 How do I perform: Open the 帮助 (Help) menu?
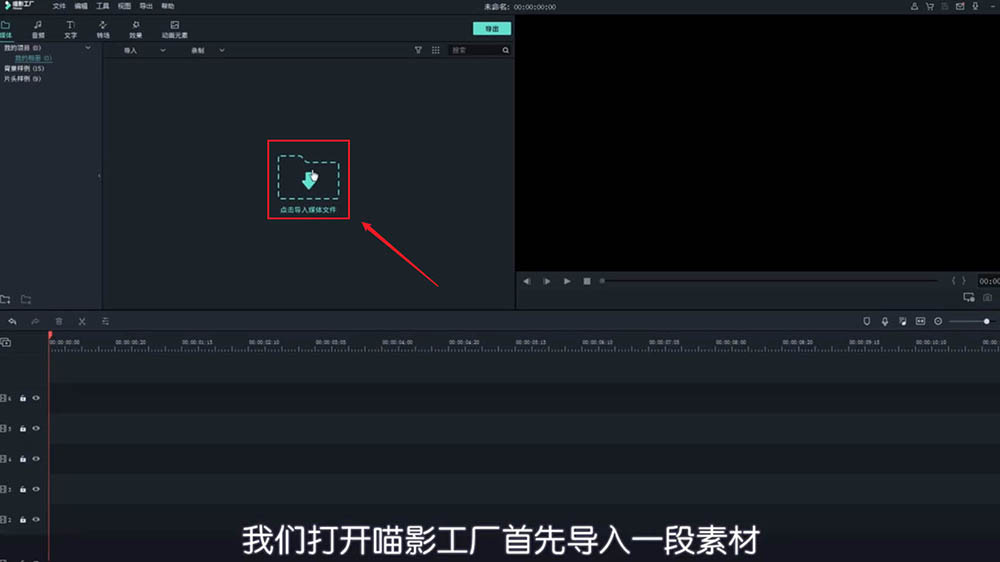coord(168,6)
